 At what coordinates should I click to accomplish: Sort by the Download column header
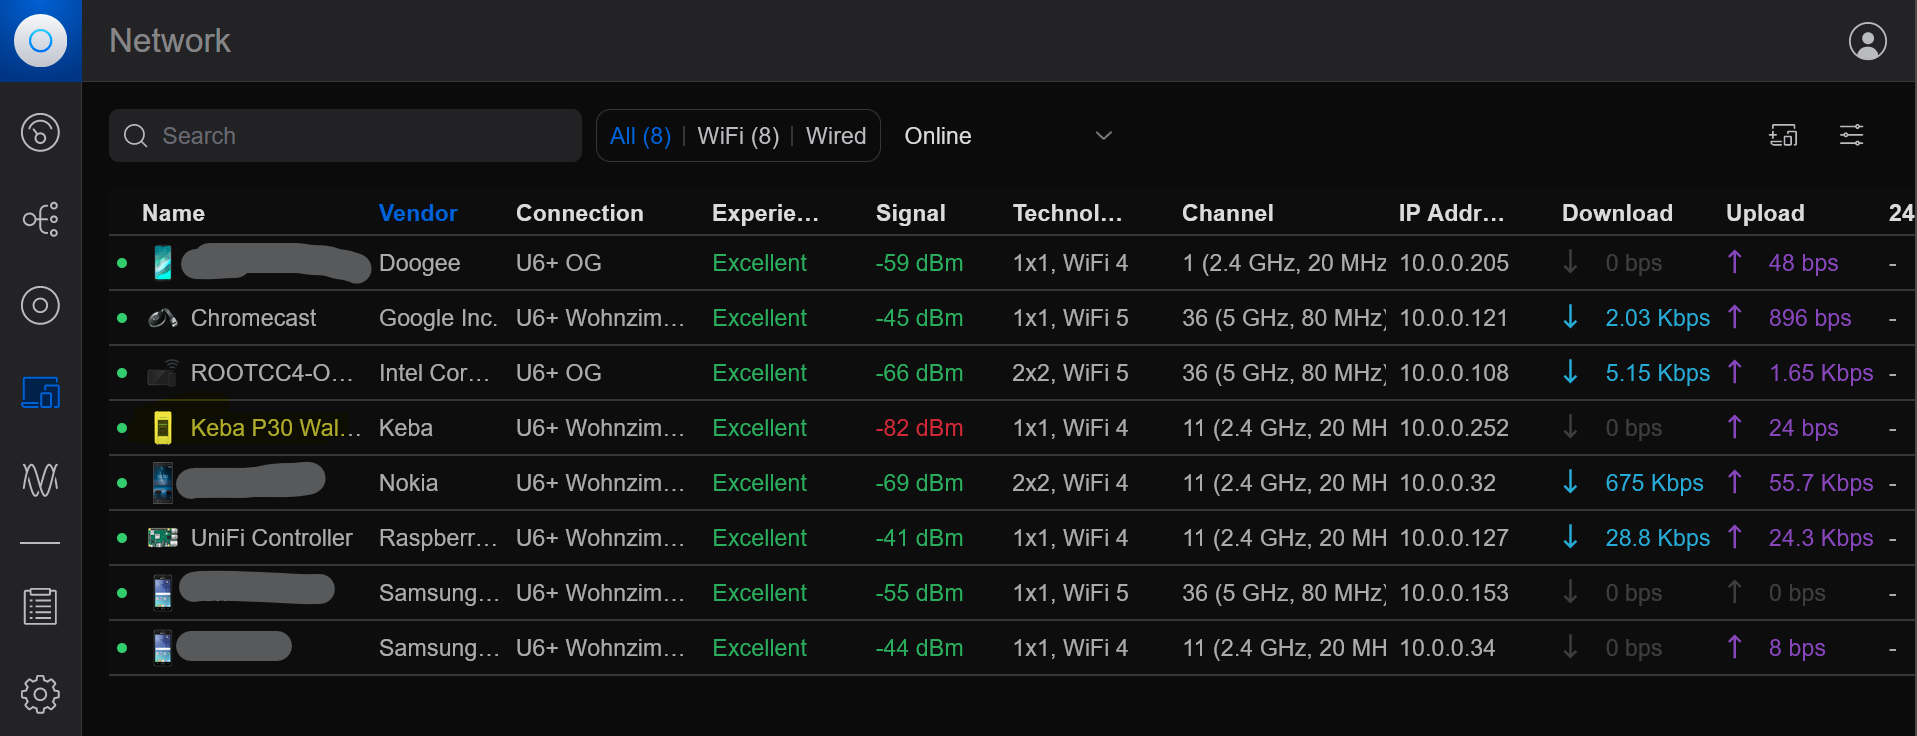(x=1617, y=213)
